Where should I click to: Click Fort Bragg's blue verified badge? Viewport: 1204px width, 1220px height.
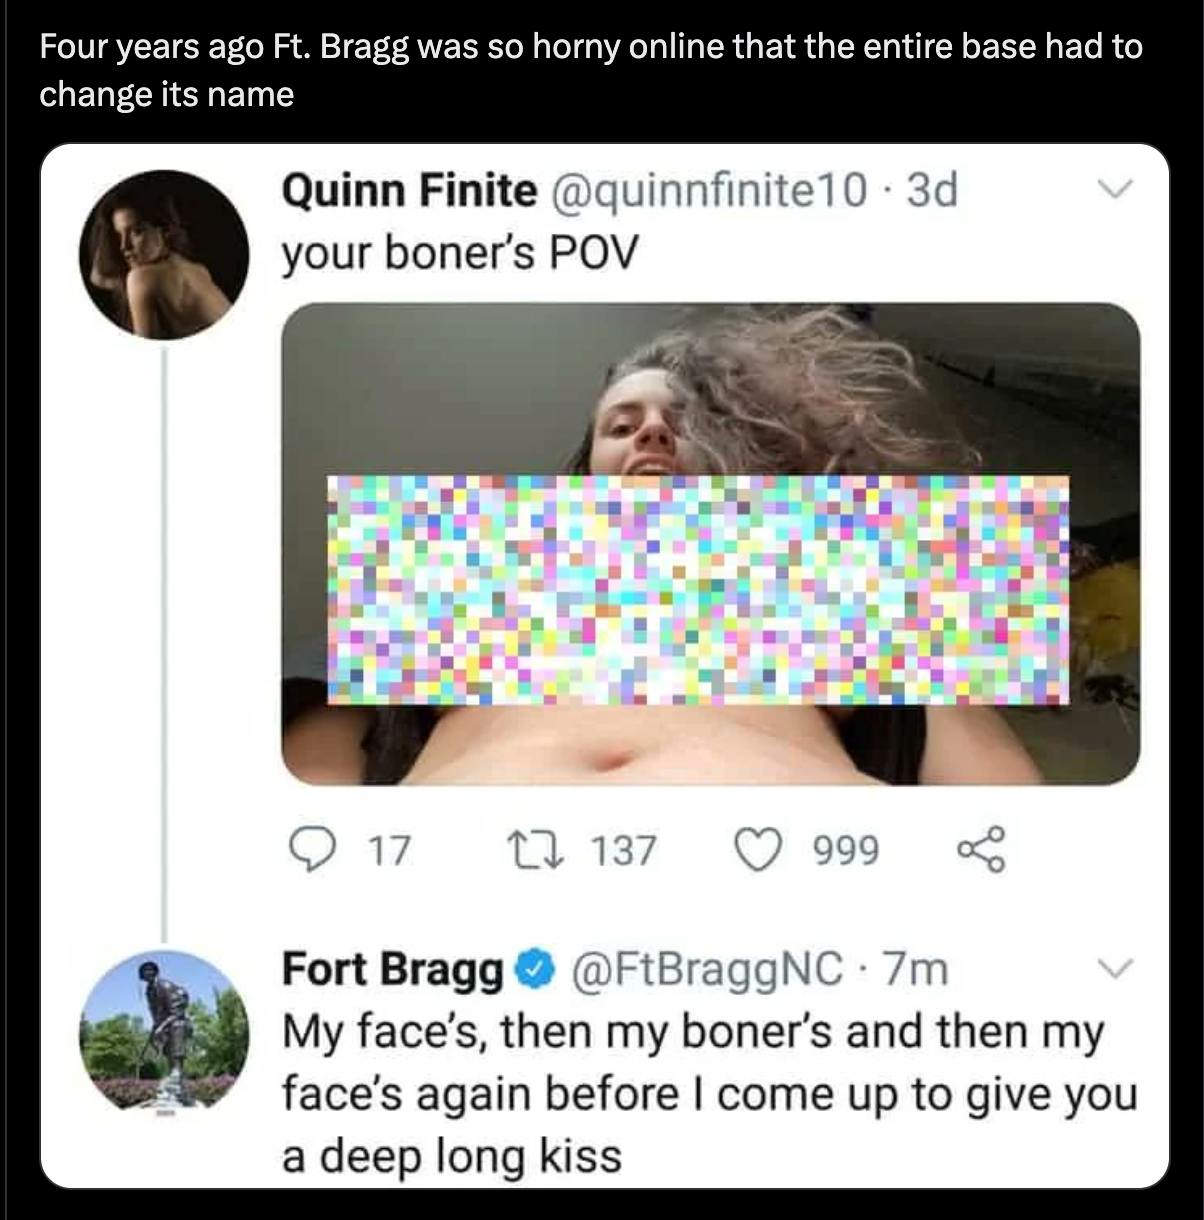click(x=534, y=969)
